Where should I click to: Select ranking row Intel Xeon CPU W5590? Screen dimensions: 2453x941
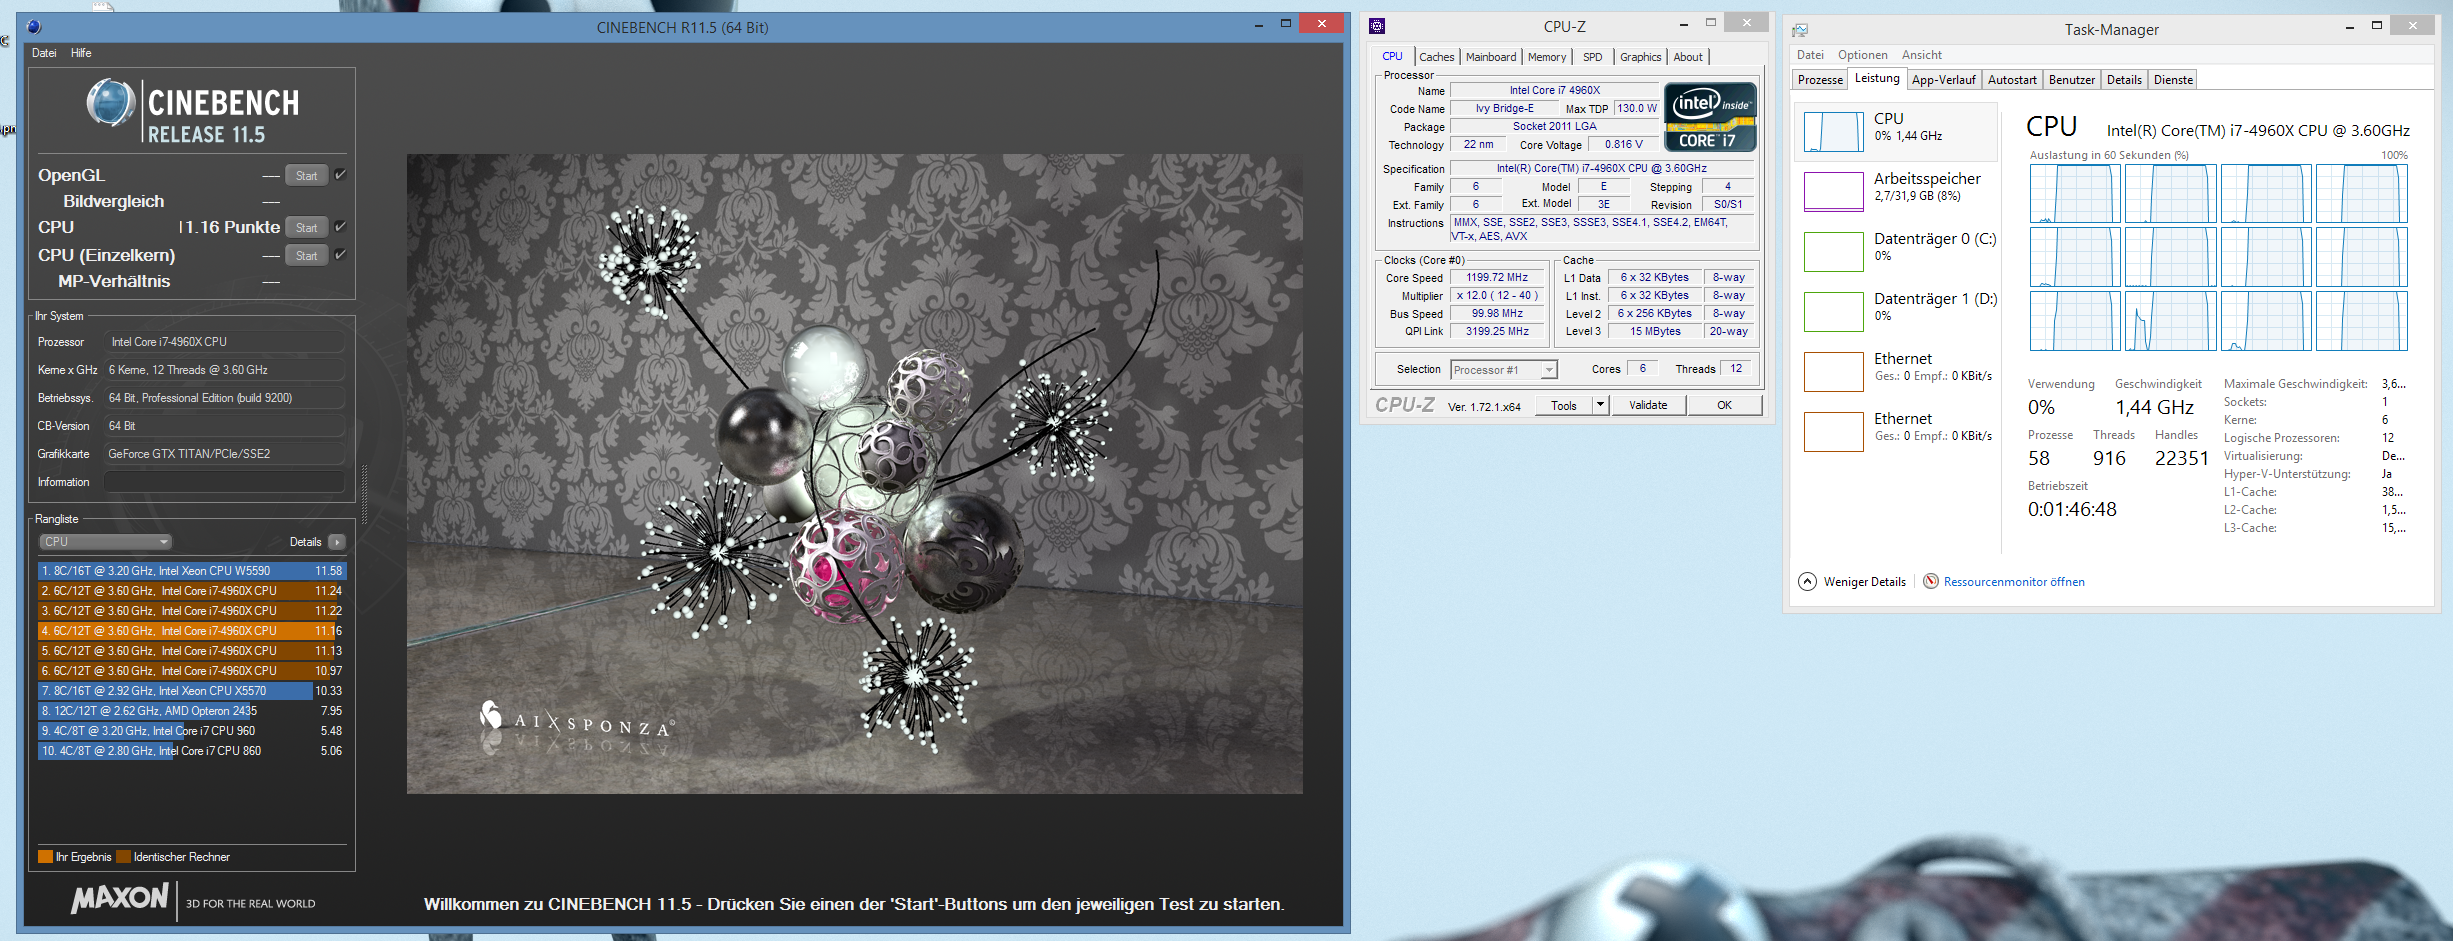(x=191, y=571)
